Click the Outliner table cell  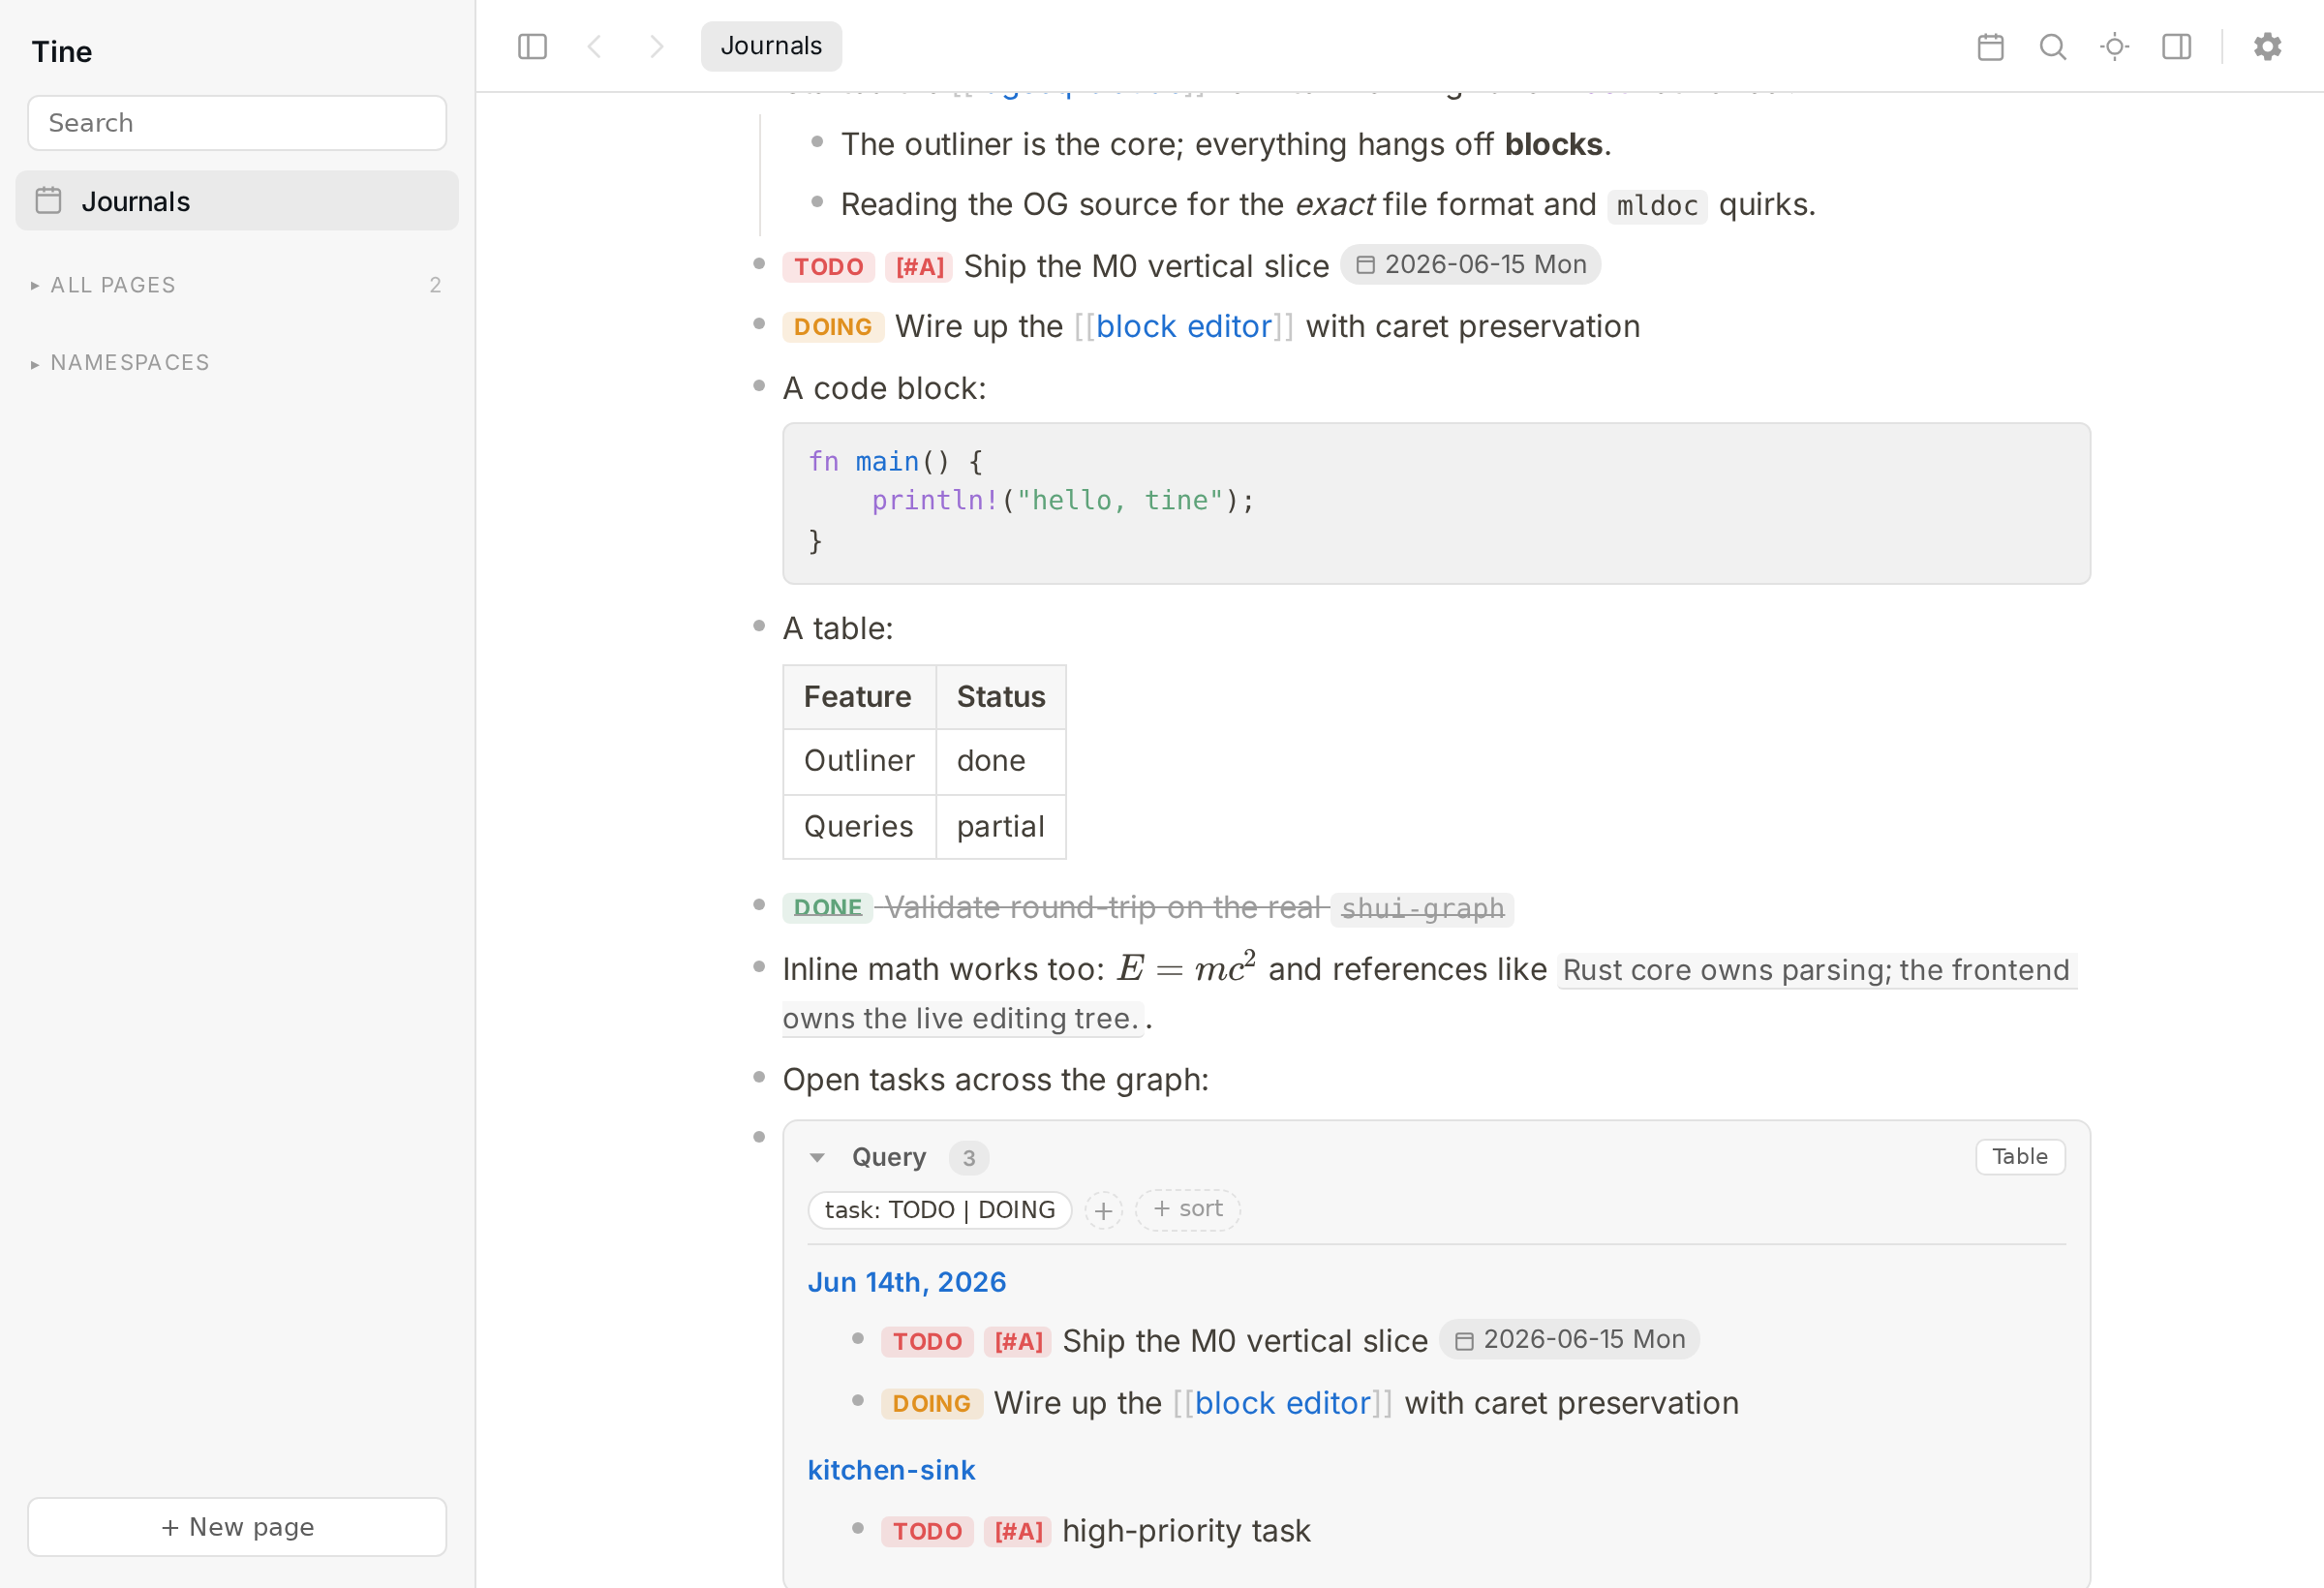(x=859, y=762)
